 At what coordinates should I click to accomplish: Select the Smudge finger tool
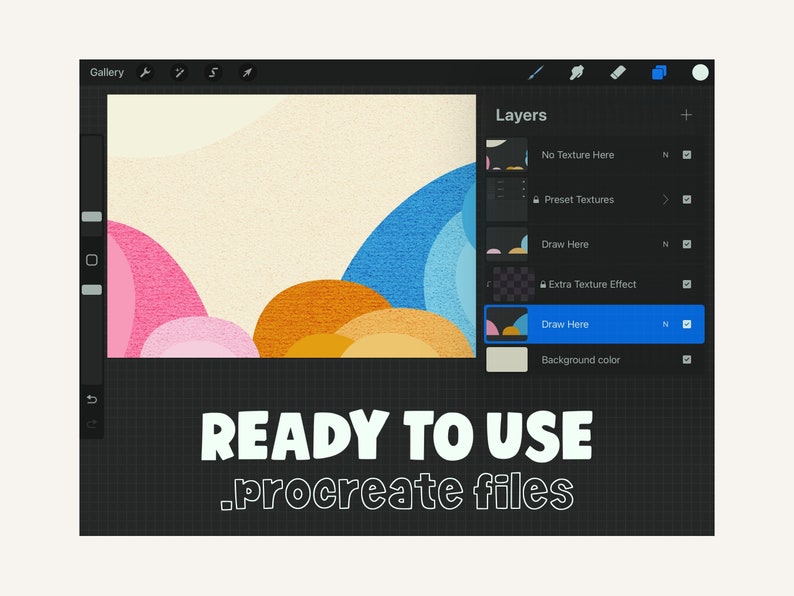point(577,73)
